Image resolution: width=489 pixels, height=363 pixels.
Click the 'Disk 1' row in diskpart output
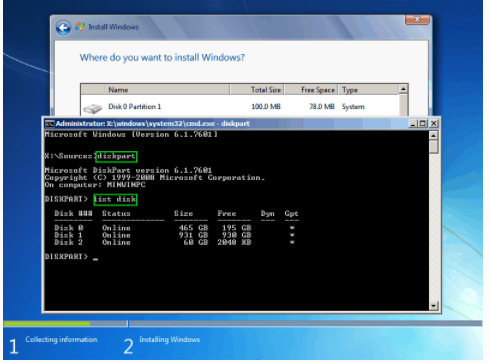coord(175,235)
